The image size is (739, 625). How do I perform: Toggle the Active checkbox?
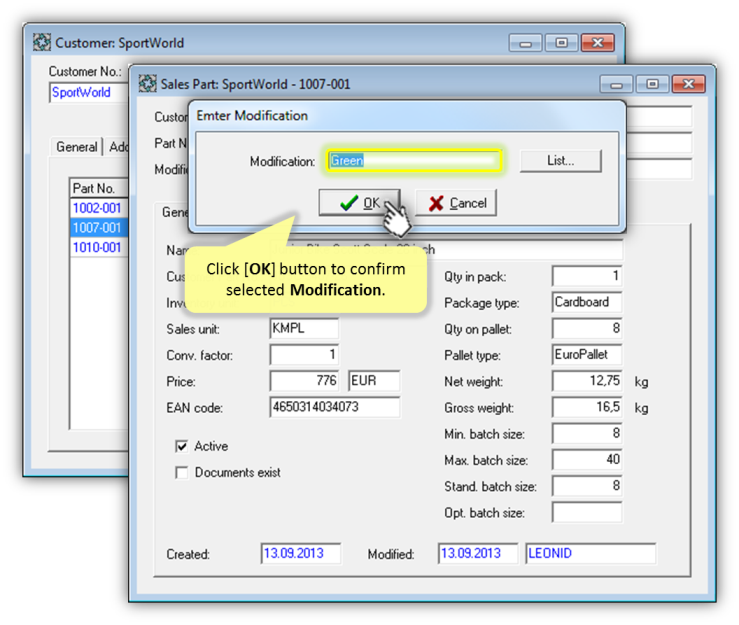[181, 446]
